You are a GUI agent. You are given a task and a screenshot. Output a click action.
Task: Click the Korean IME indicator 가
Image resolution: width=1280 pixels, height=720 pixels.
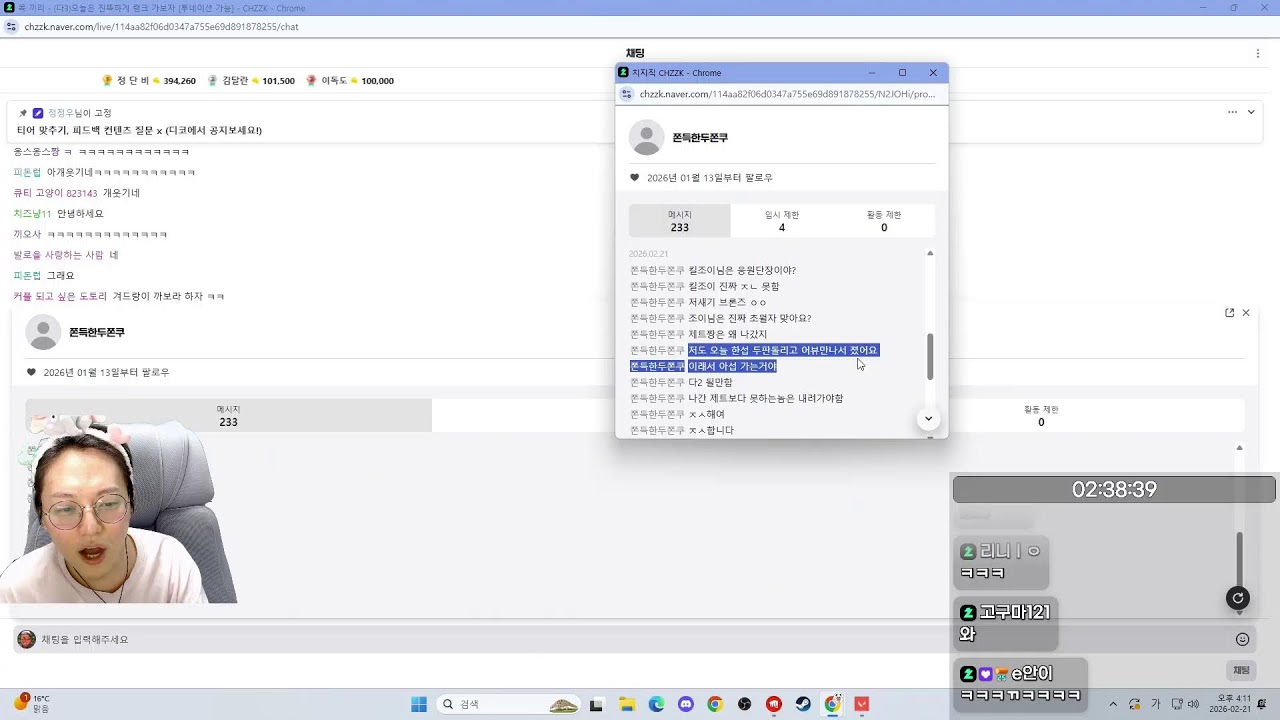[1156, 704]
